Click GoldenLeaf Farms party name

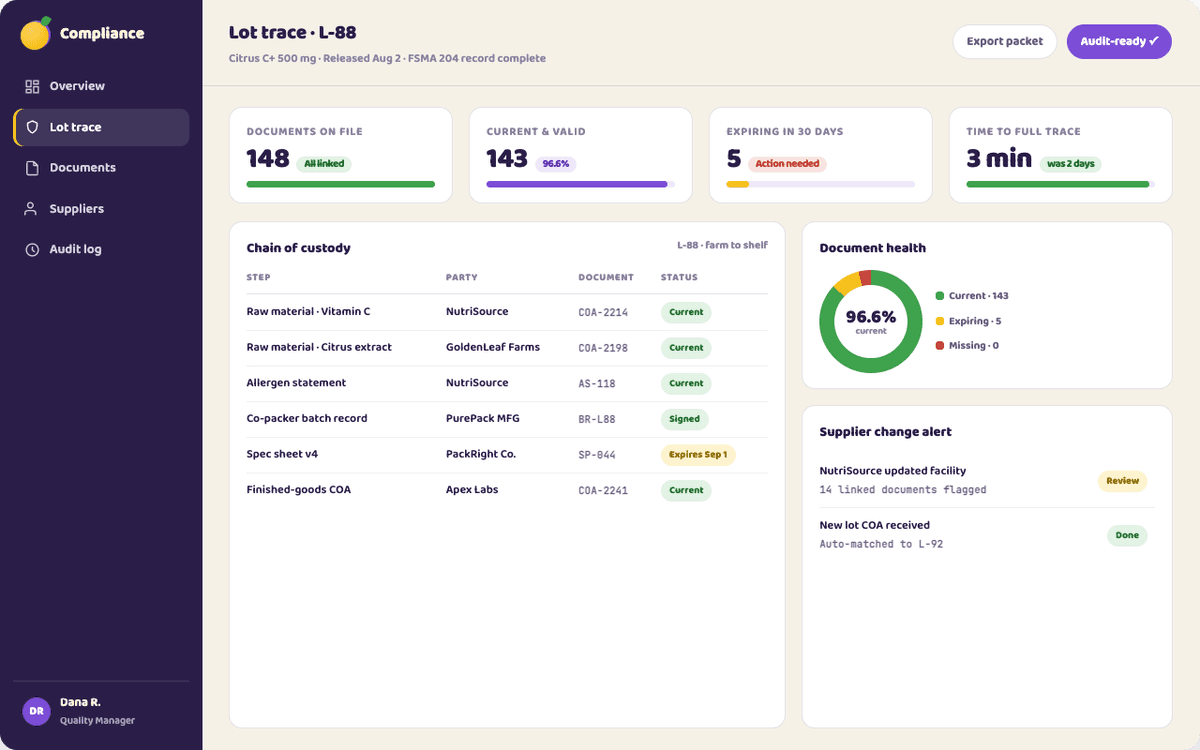pyautogui.click(x=493, y=347)
